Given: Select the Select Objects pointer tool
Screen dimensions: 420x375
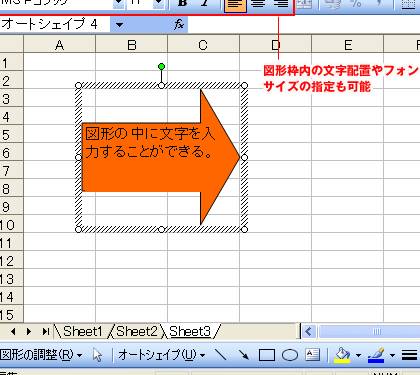Looking at the screenshot, I should [x=97, y=355].
